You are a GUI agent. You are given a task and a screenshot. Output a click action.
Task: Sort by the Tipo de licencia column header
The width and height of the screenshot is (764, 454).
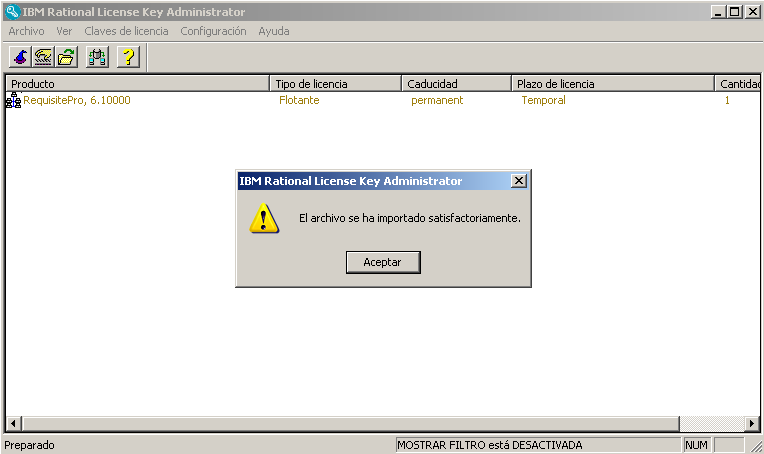pos(336,84)
